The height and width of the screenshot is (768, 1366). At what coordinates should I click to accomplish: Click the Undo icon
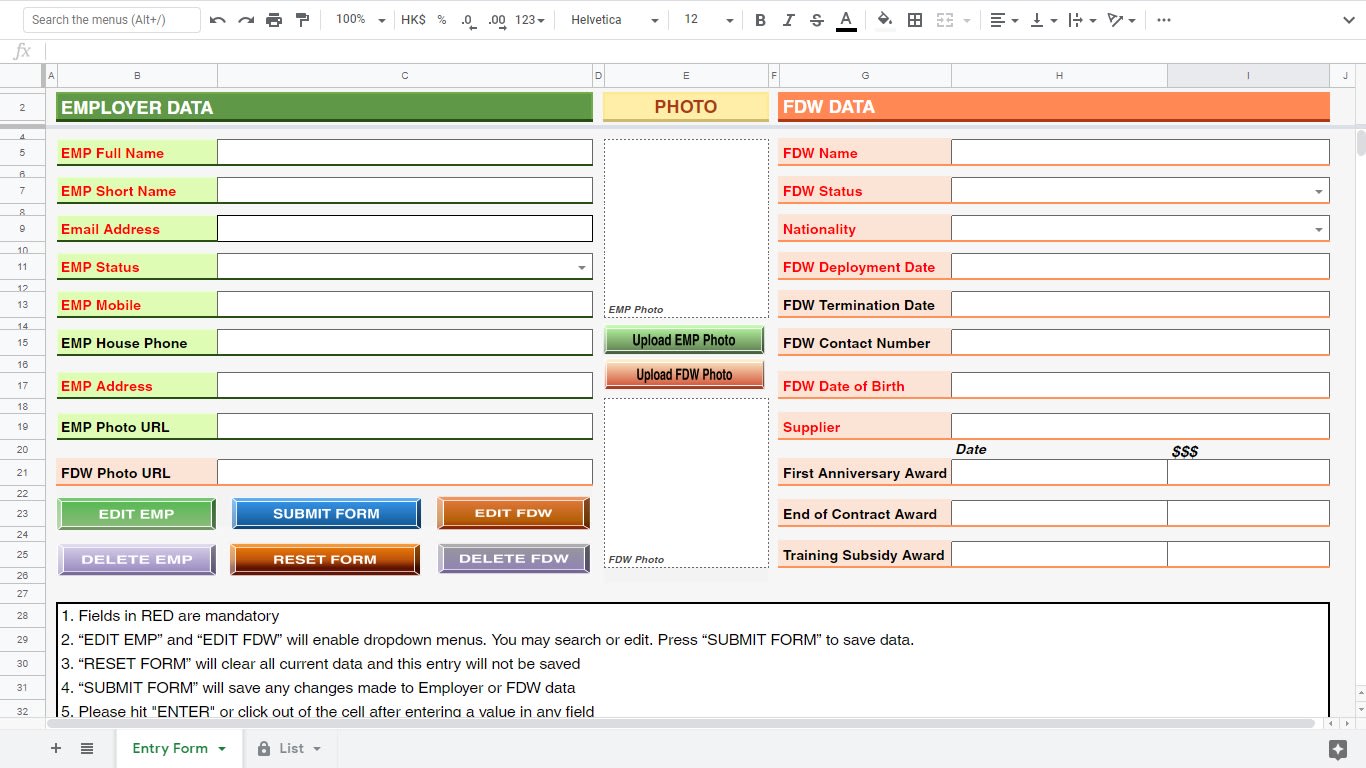218,19
